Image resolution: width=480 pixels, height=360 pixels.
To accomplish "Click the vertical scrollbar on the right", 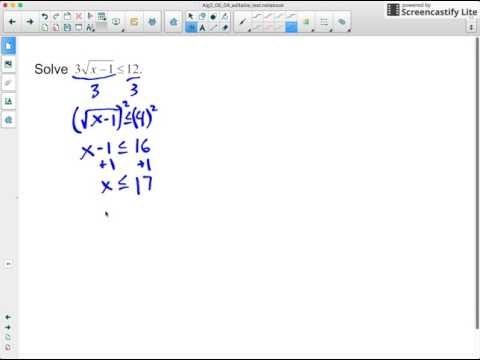I will [477, 183].
